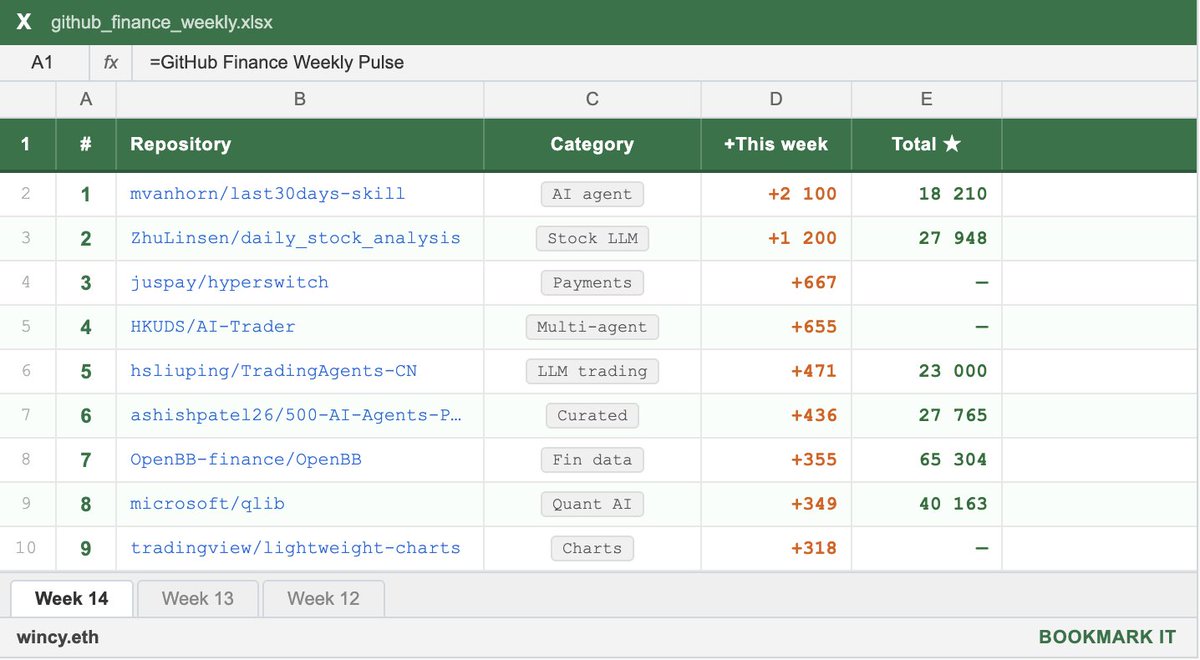Select the 23 000 total stars cell
This screenshot has width=1200, height=660.
pos(927,371)
